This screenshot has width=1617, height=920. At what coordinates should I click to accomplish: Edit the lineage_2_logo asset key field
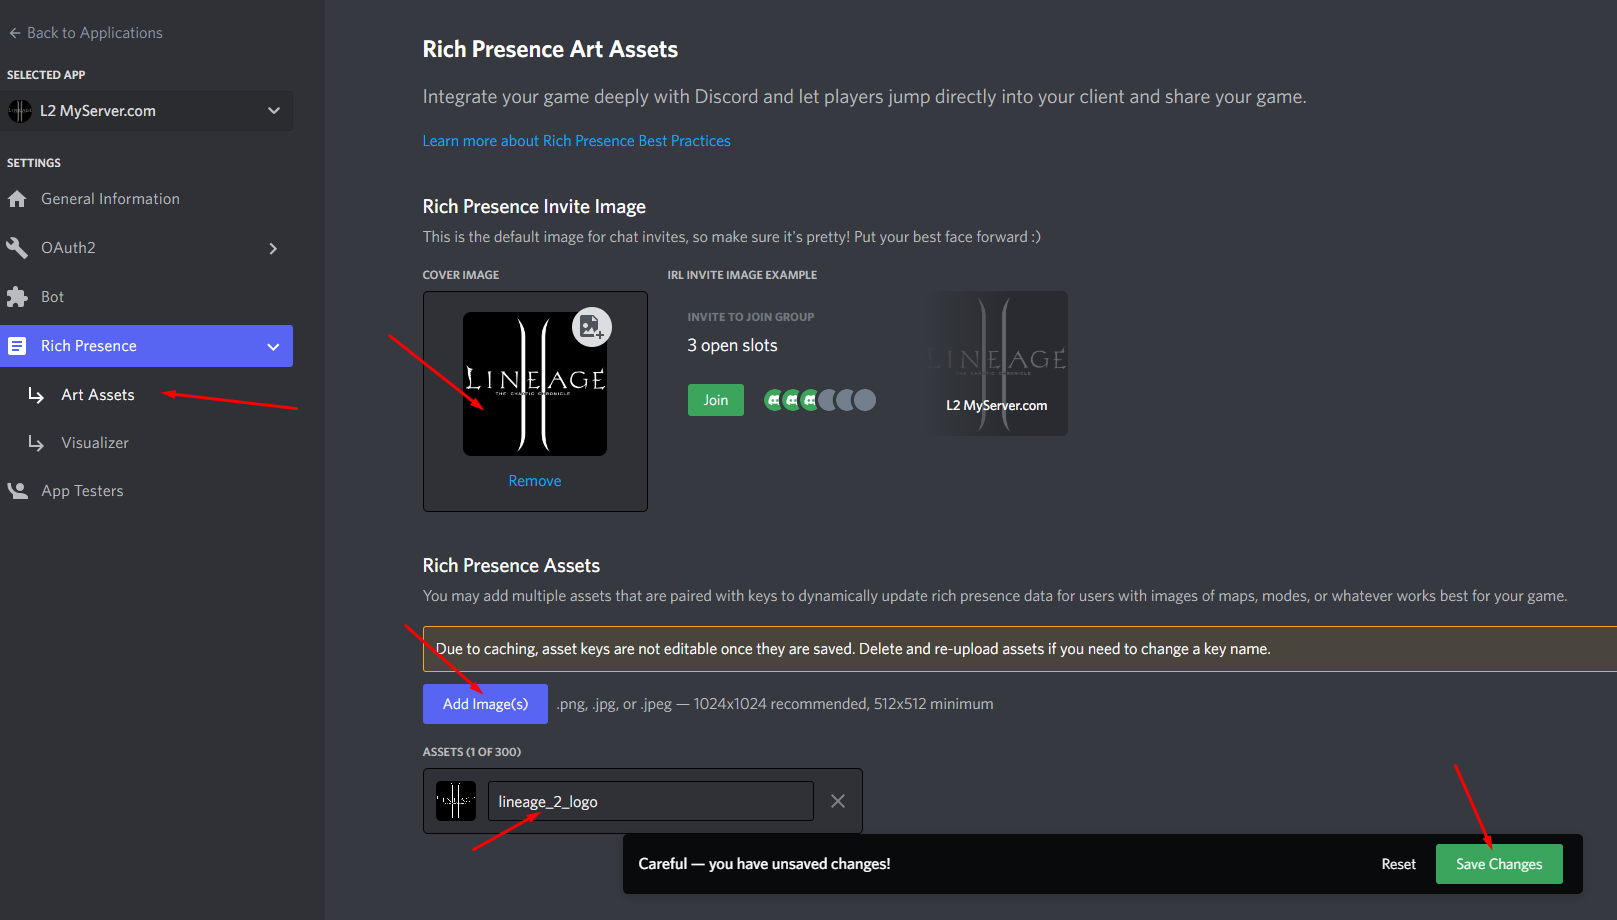coord(651,801)
